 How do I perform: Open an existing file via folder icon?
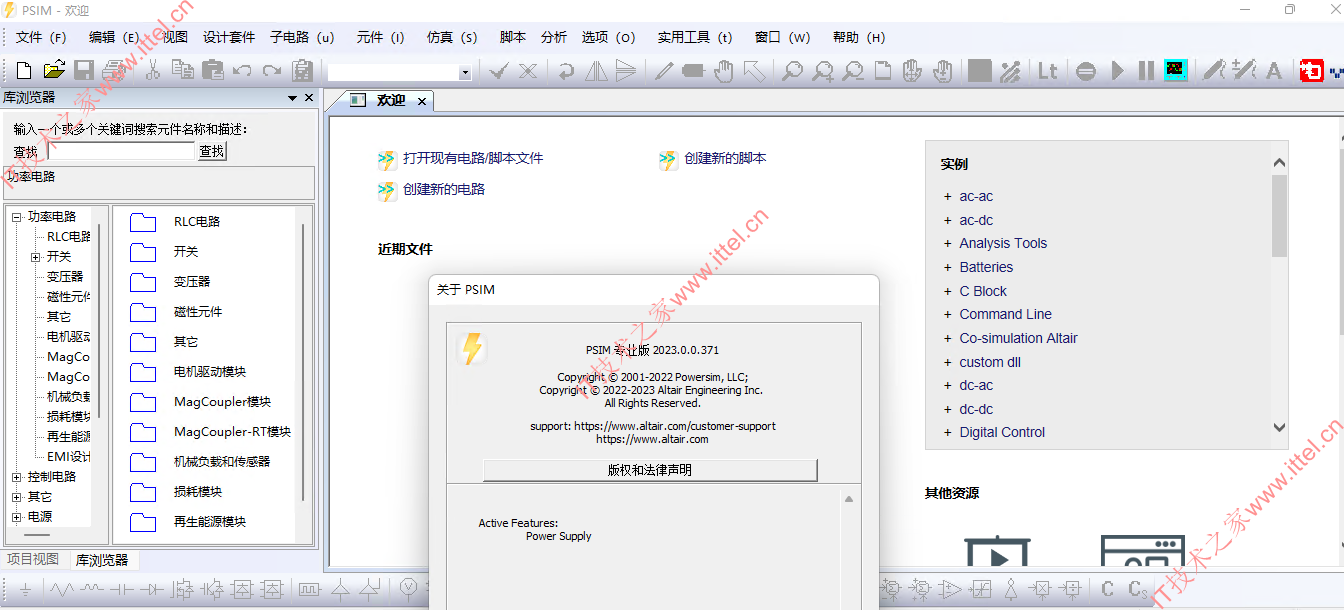click(54, 70)
